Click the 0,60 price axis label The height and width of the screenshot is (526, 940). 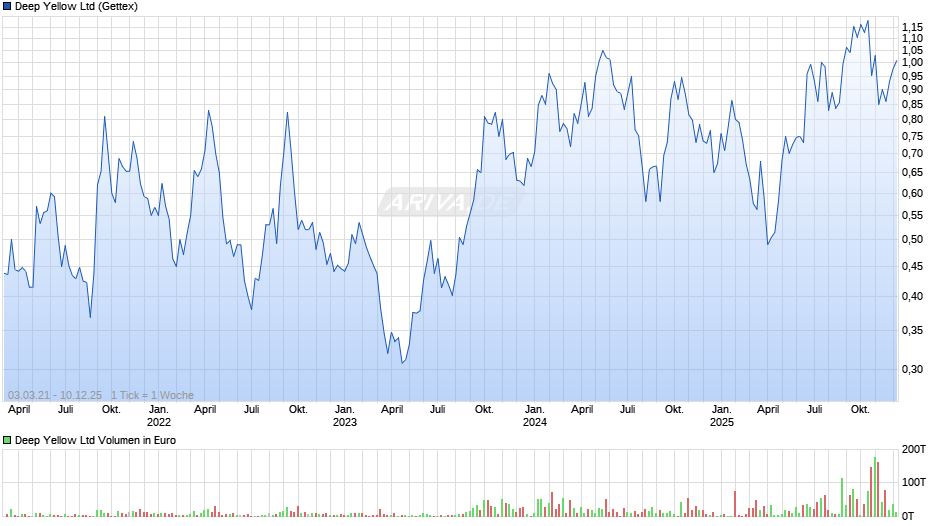click(912, 193)
